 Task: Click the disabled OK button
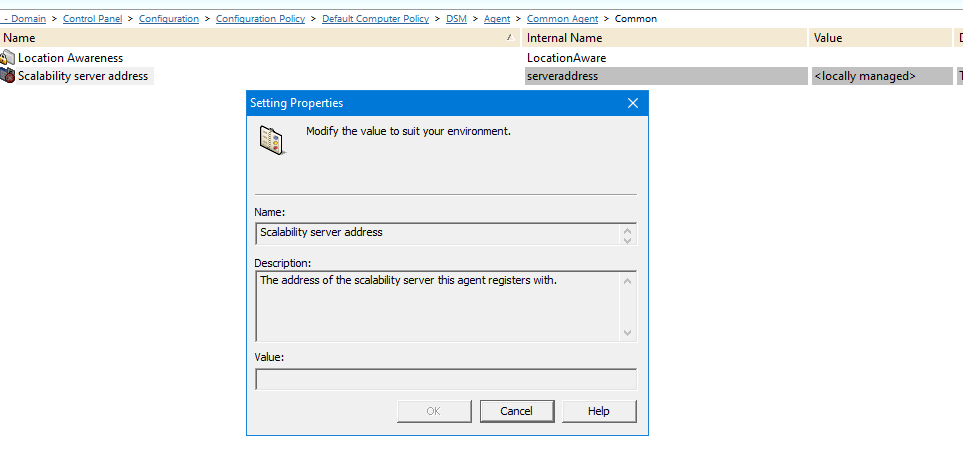click(x=433, y=411)
